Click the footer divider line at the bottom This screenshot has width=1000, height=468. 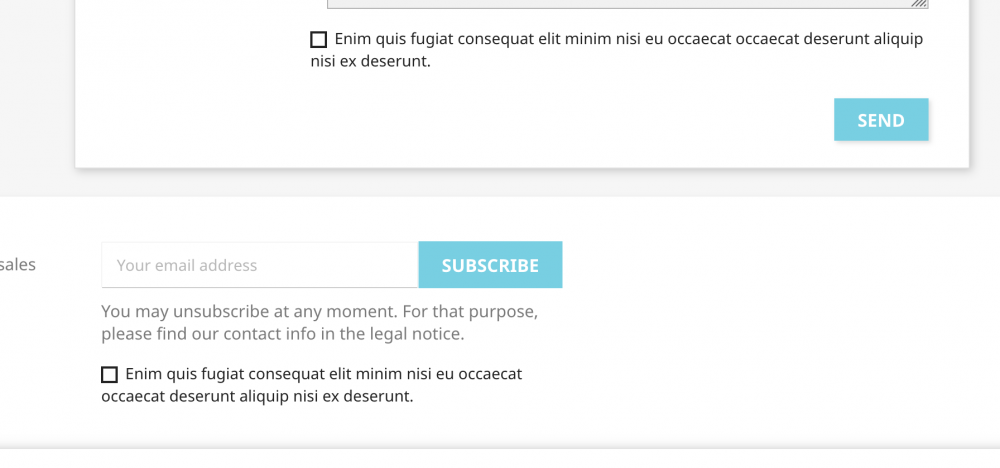click(x=500, y=449)
